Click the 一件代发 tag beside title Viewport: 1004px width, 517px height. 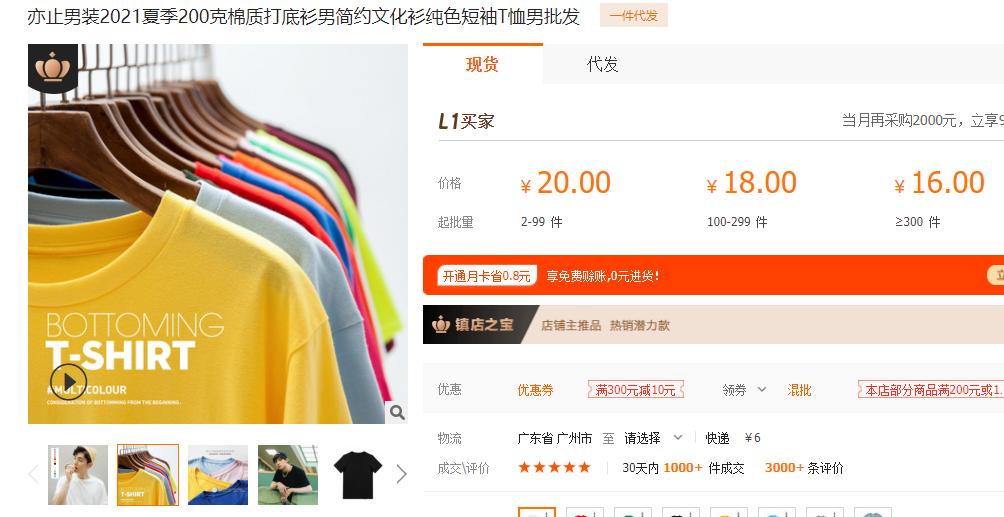click(x=634, y=15)
